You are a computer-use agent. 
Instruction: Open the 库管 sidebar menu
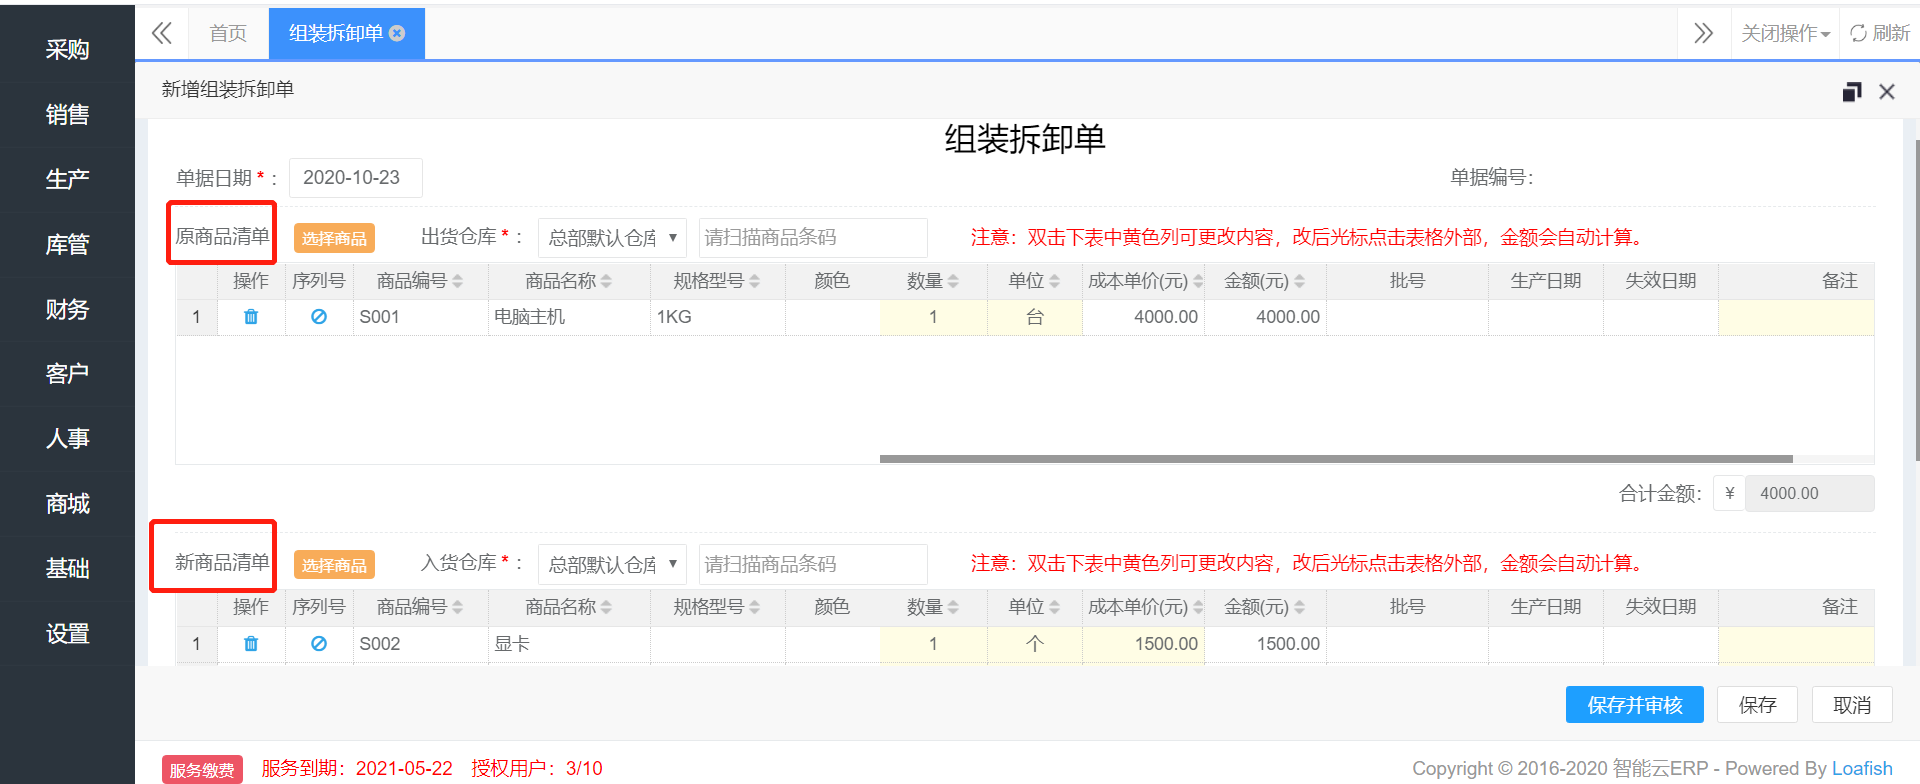67,244
